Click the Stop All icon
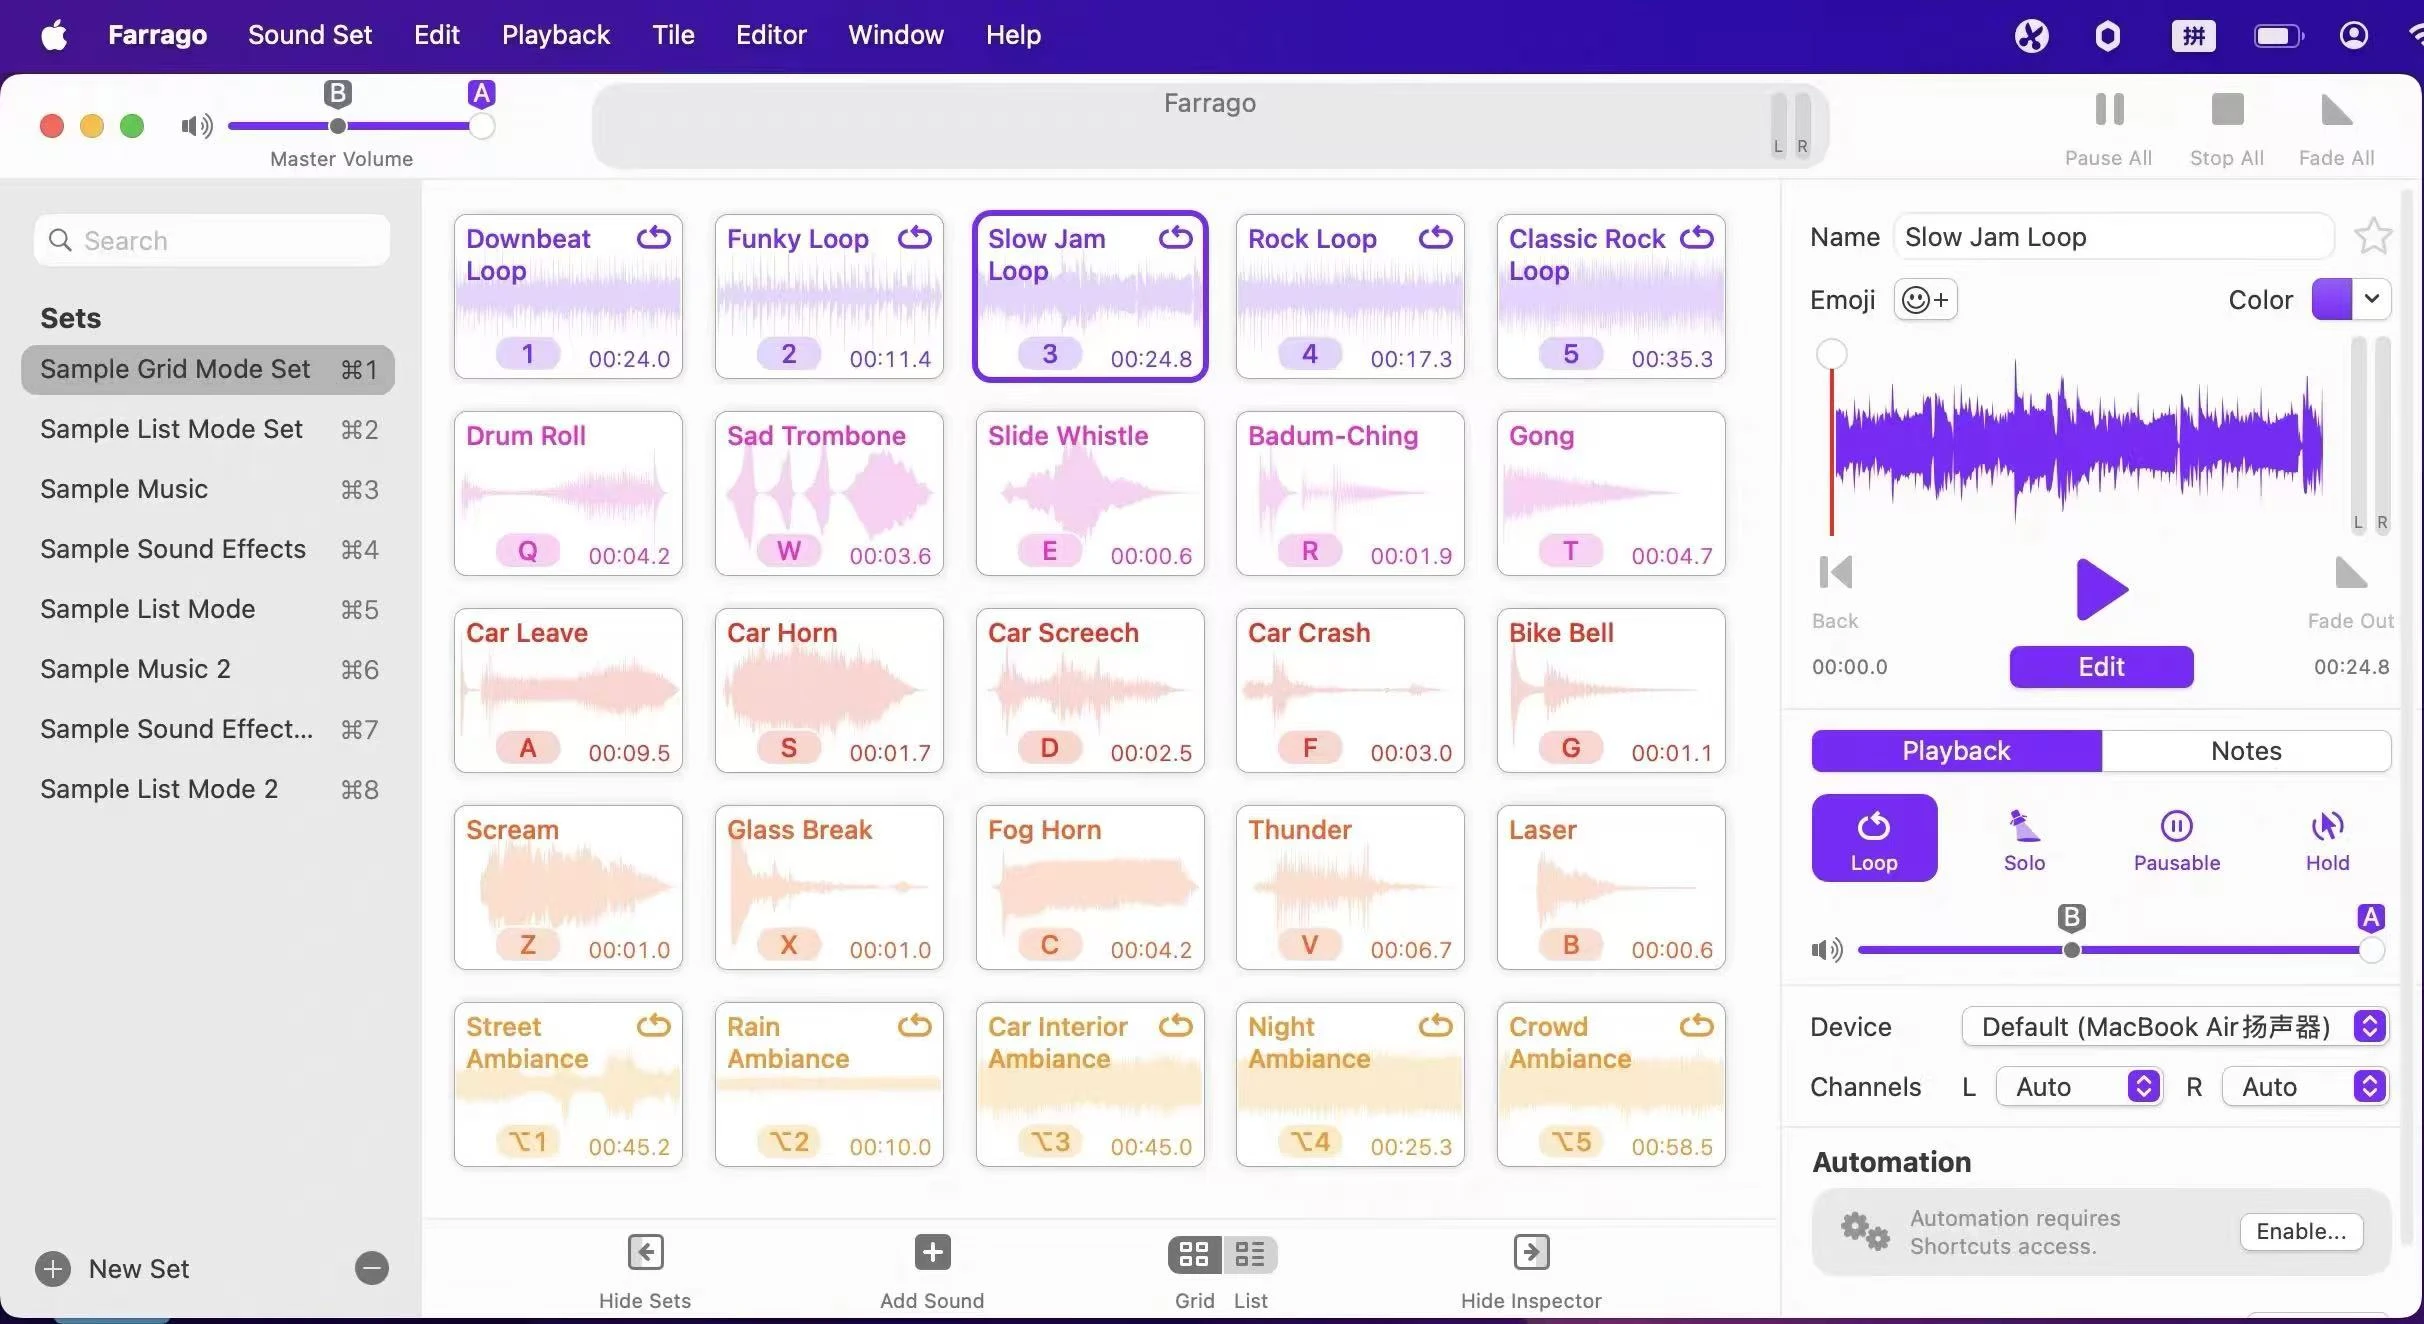Screen dimensions: 2424x1324 tap(2227, 109)
